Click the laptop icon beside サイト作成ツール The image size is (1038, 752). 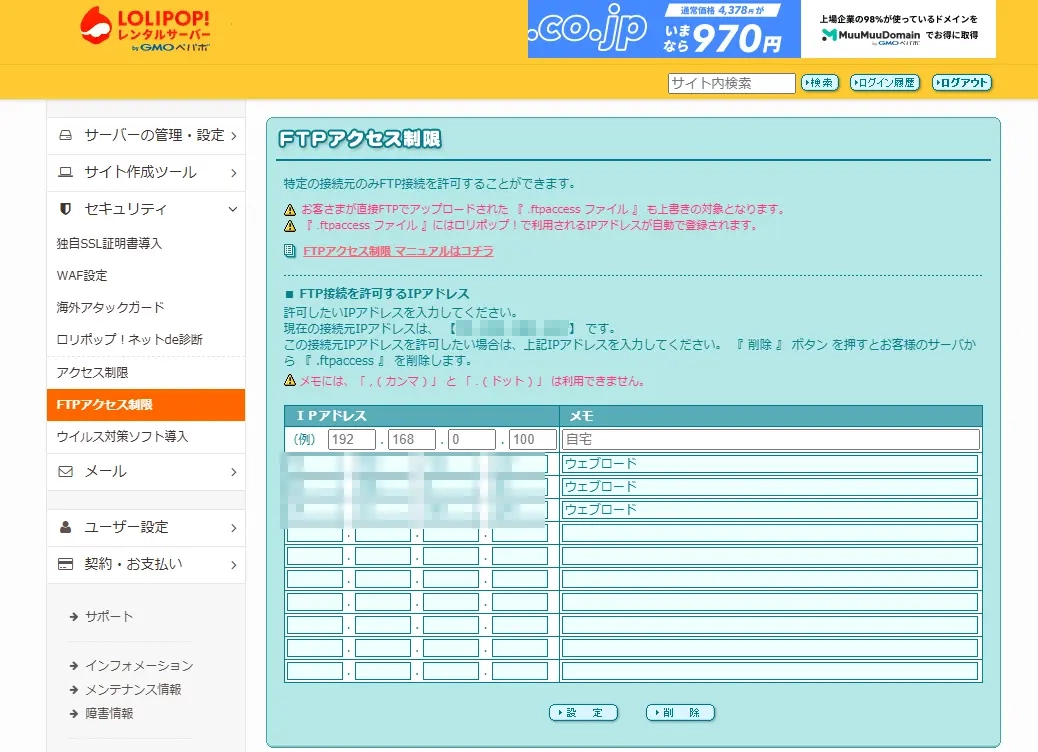click(66, 172)
